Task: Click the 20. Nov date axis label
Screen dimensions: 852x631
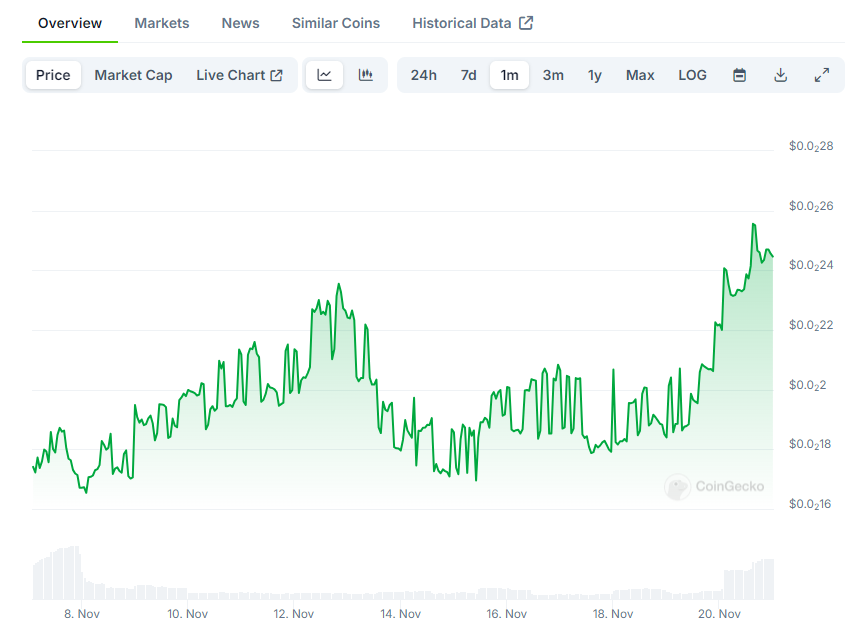Action: tap(719, 614)
